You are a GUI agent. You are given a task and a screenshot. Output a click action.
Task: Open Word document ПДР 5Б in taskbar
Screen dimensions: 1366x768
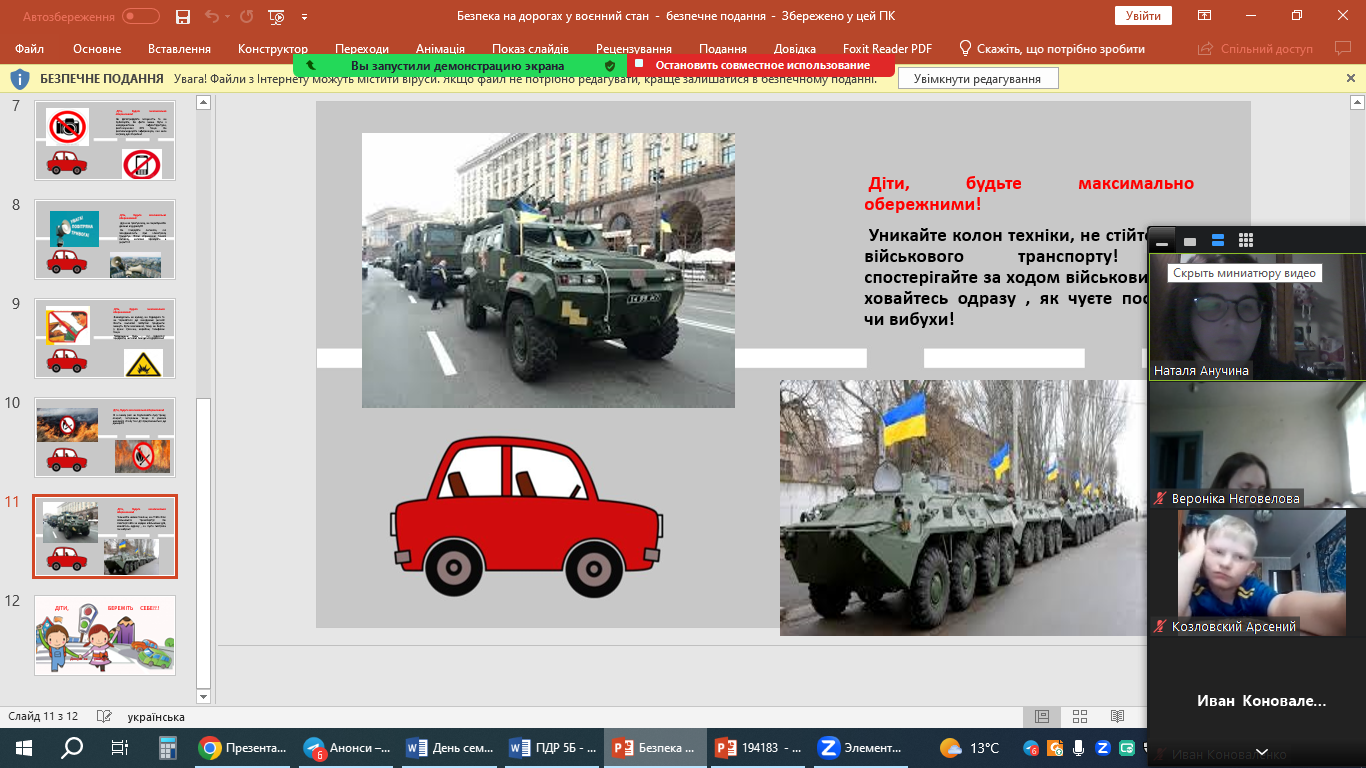553,747
